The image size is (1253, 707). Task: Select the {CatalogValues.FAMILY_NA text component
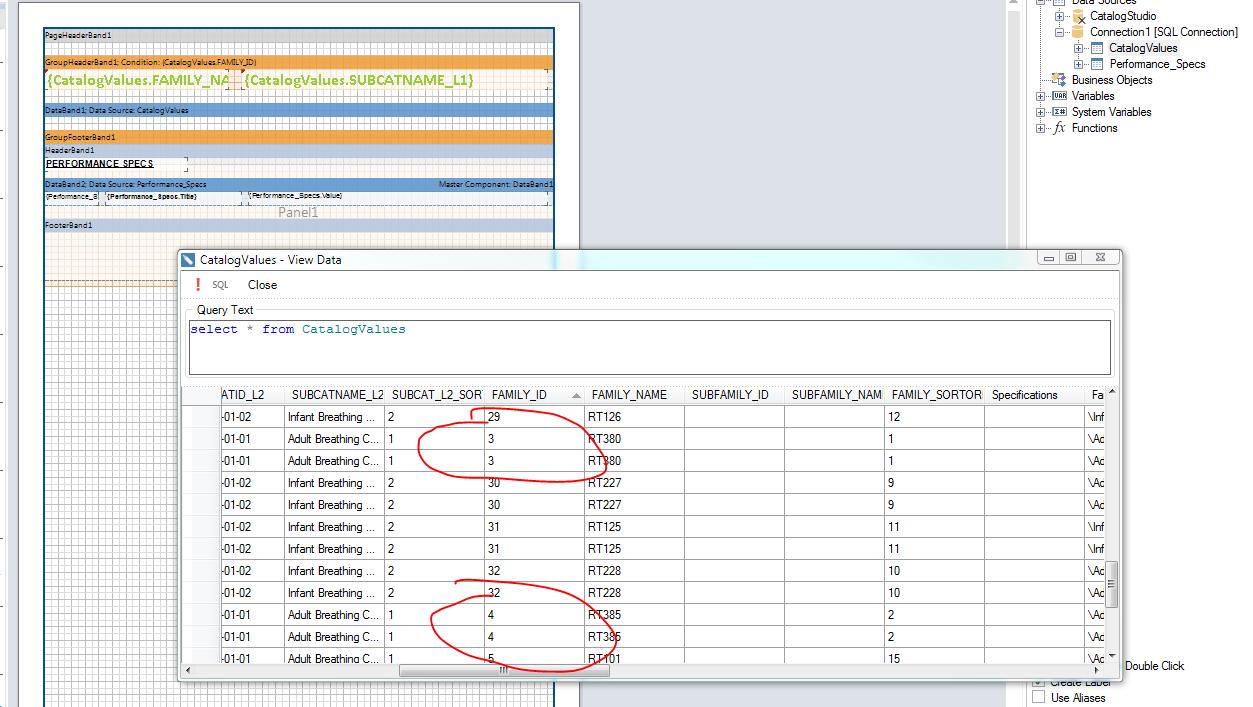[137, 80]
